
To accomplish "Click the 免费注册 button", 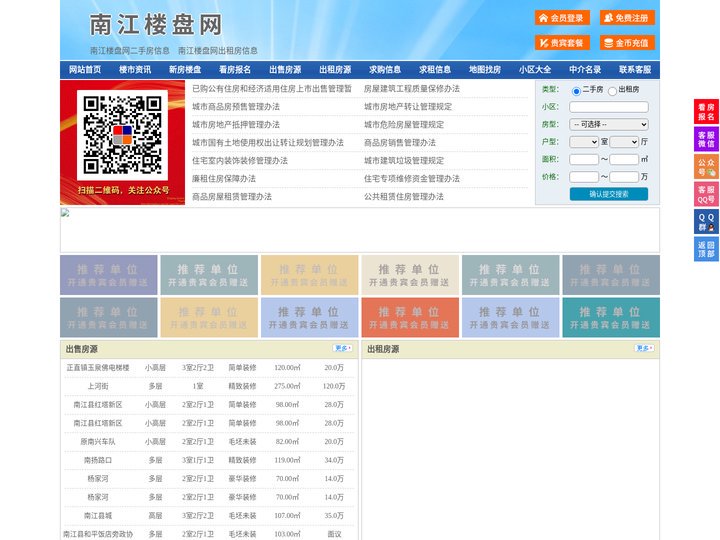I will [x=627, y=18].
